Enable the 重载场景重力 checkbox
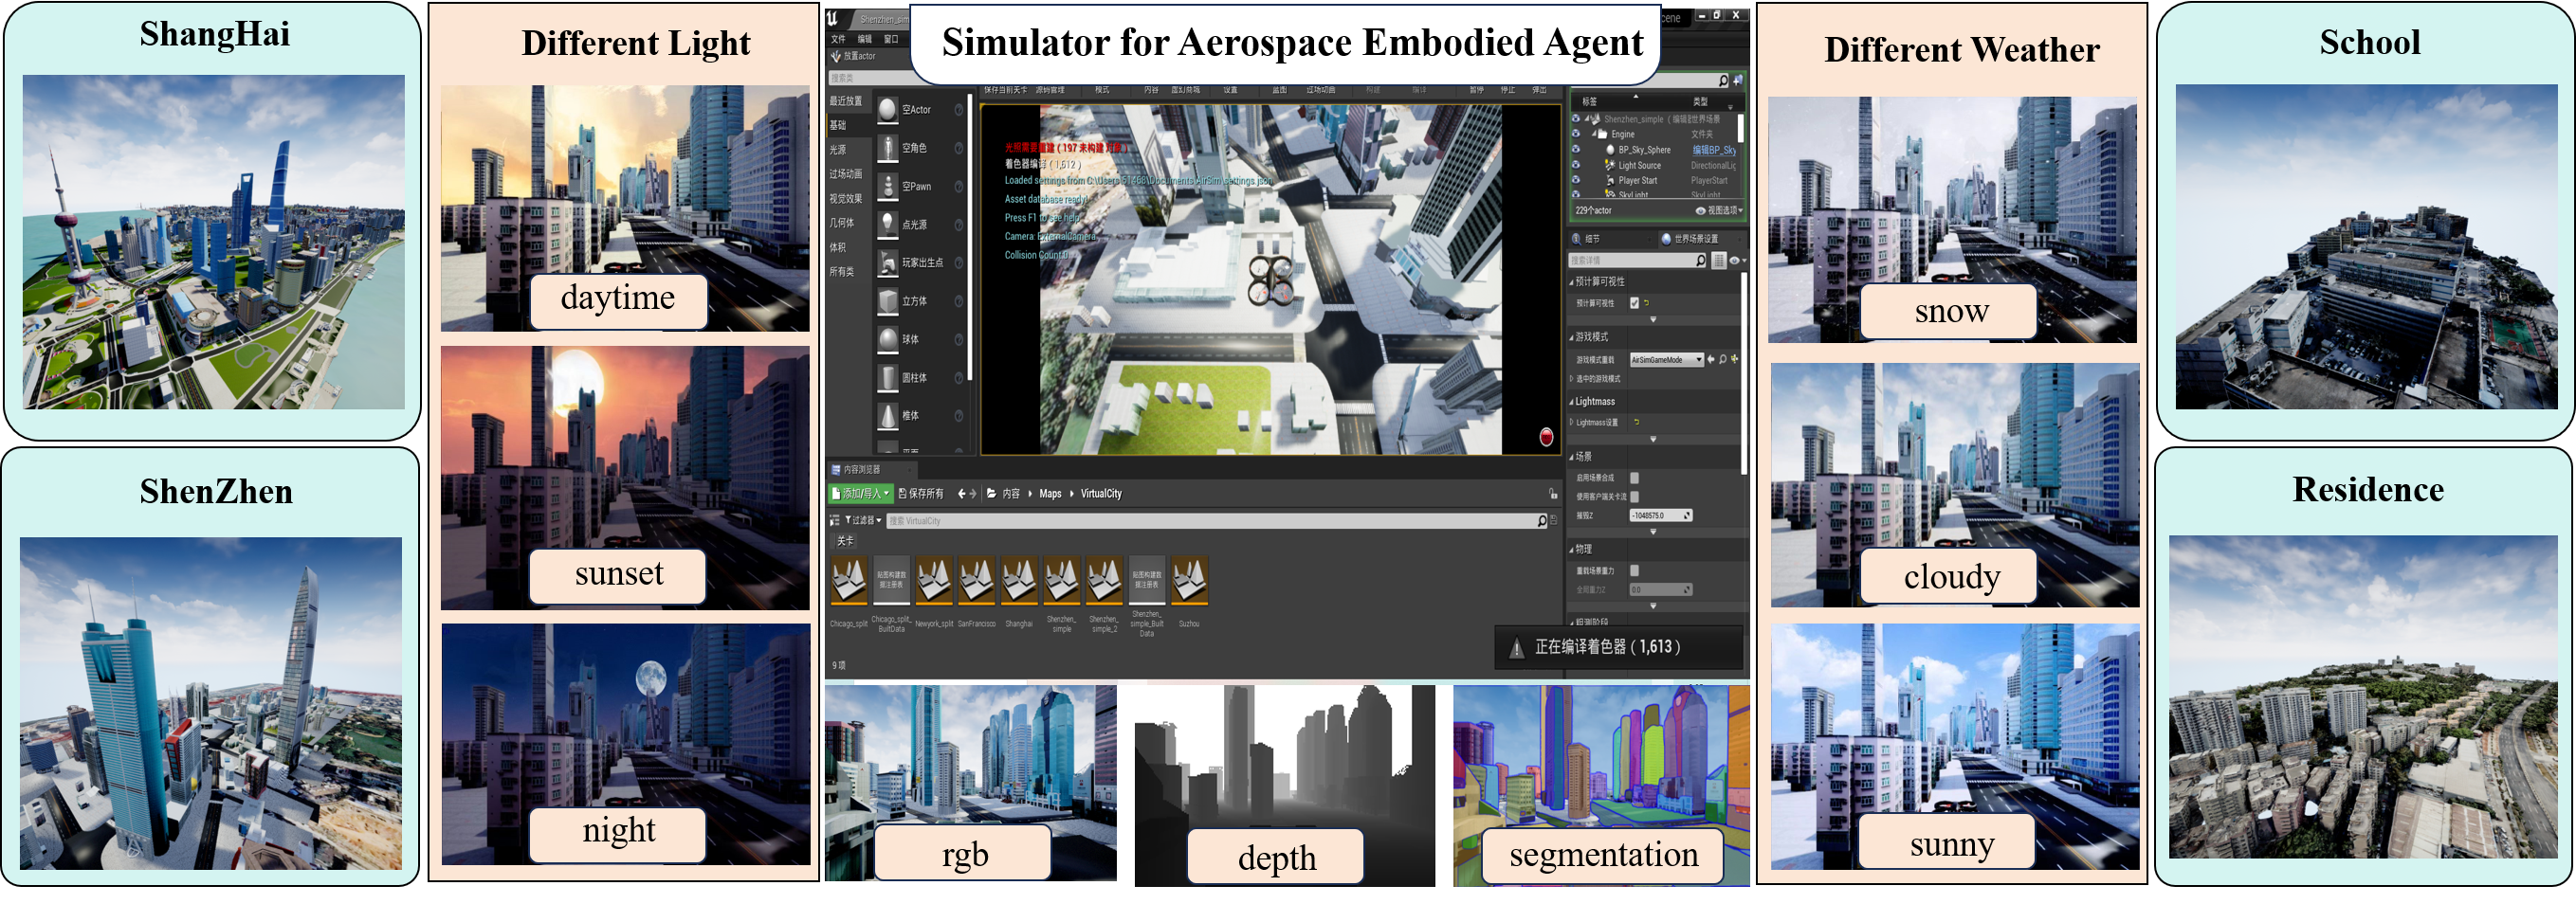2576x904 pixels. (x=1635, y=570)
